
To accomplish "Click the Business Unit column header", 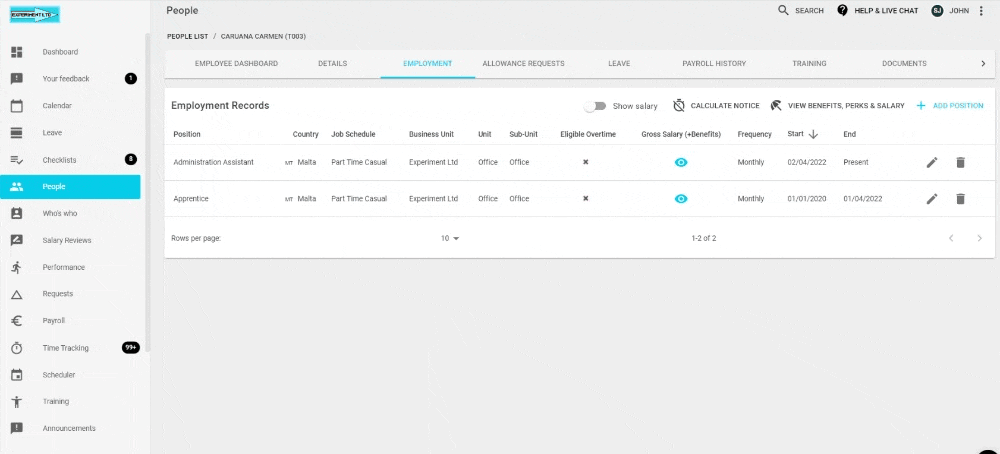I will point(431,135).
